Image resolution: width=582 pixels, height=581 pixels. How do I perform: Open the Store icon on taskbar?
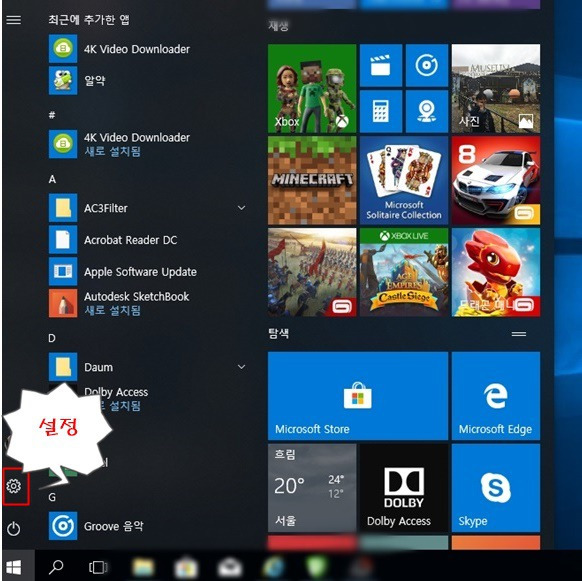point(186,567)
